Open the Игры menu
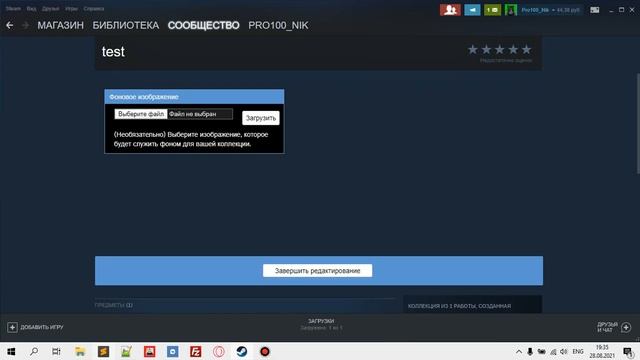Image resolution: width=640 pixels, height=360 pixels. tap(71, 9)
